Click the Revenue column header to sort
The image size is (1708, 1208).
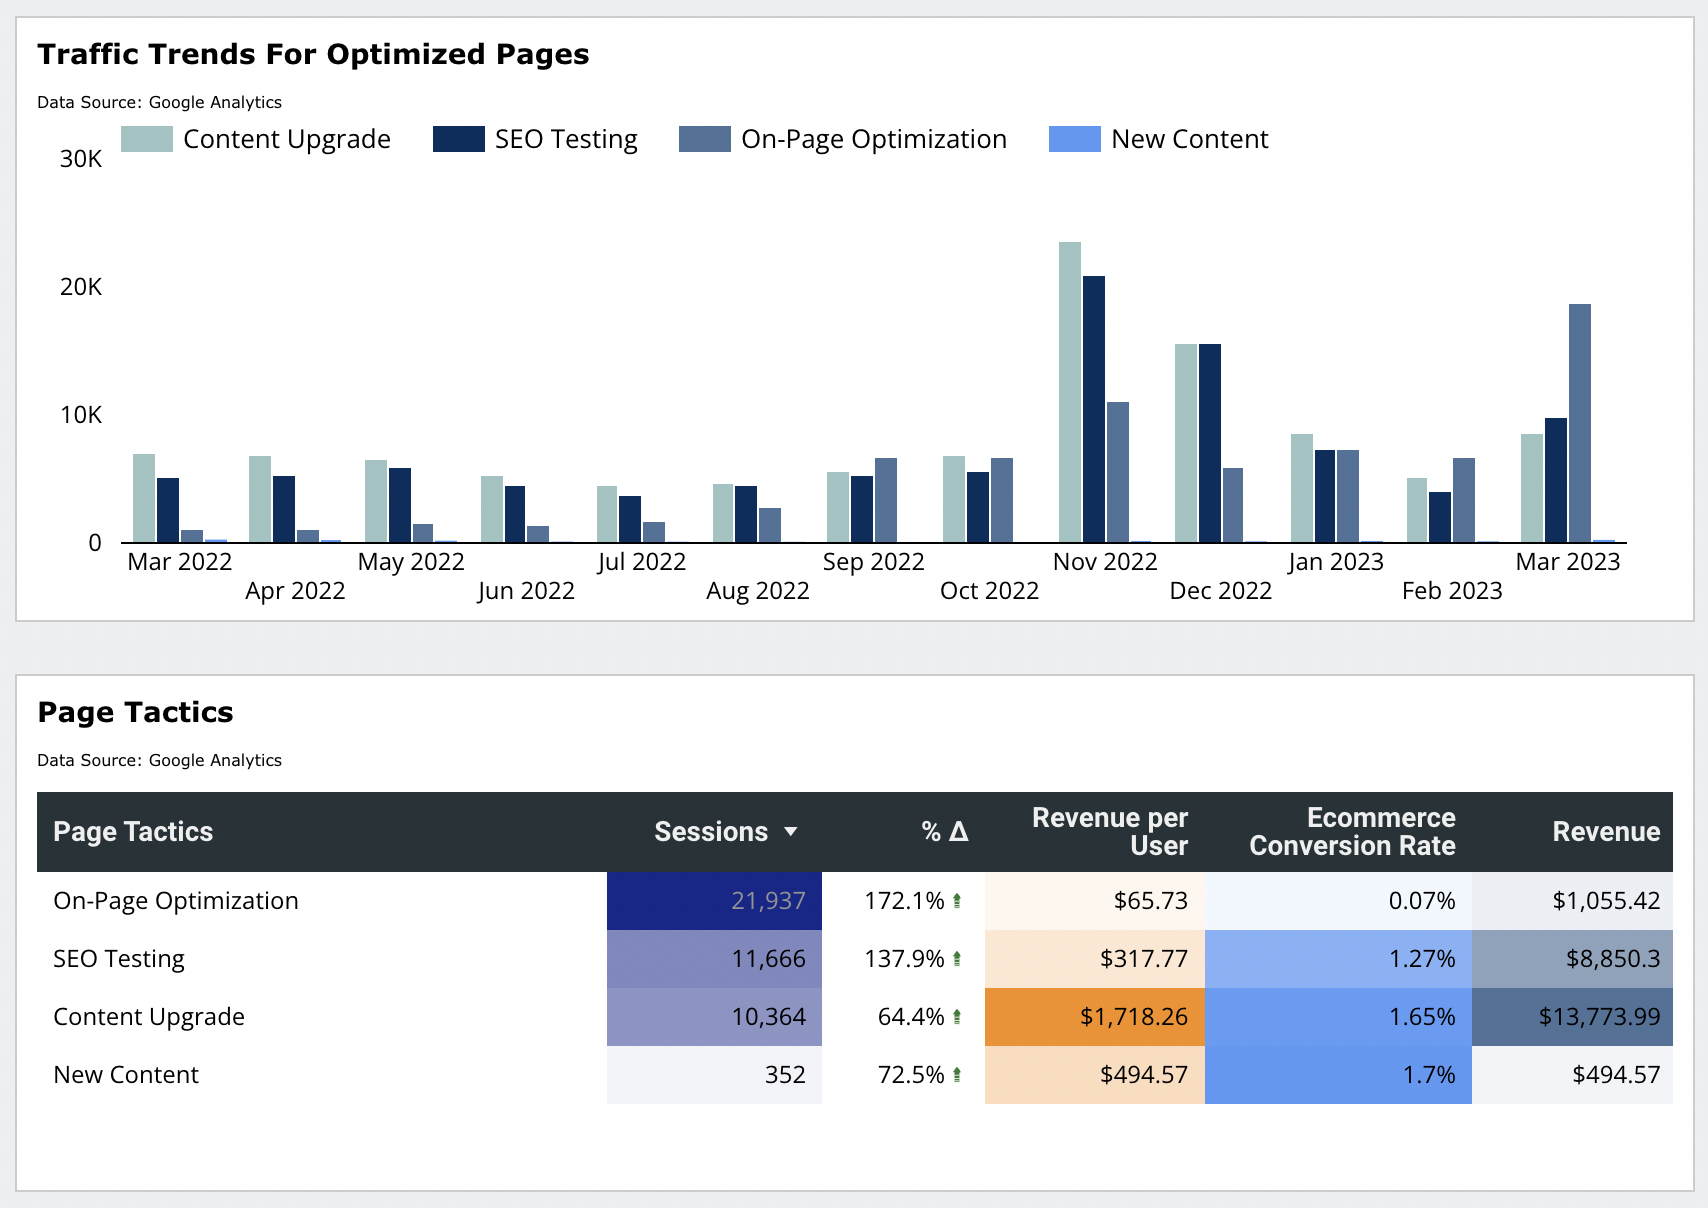pos(1605,831)
